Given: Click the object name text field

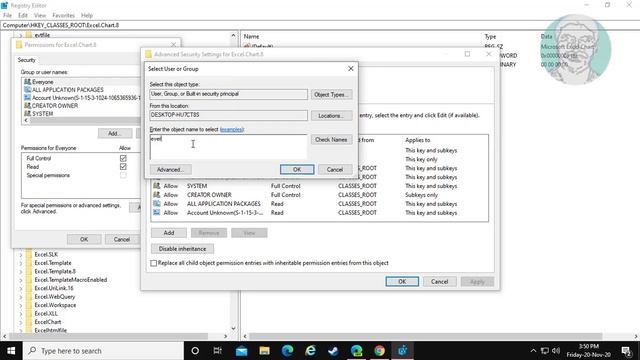Looking at the screenshot, I should (x=228, y=147).
